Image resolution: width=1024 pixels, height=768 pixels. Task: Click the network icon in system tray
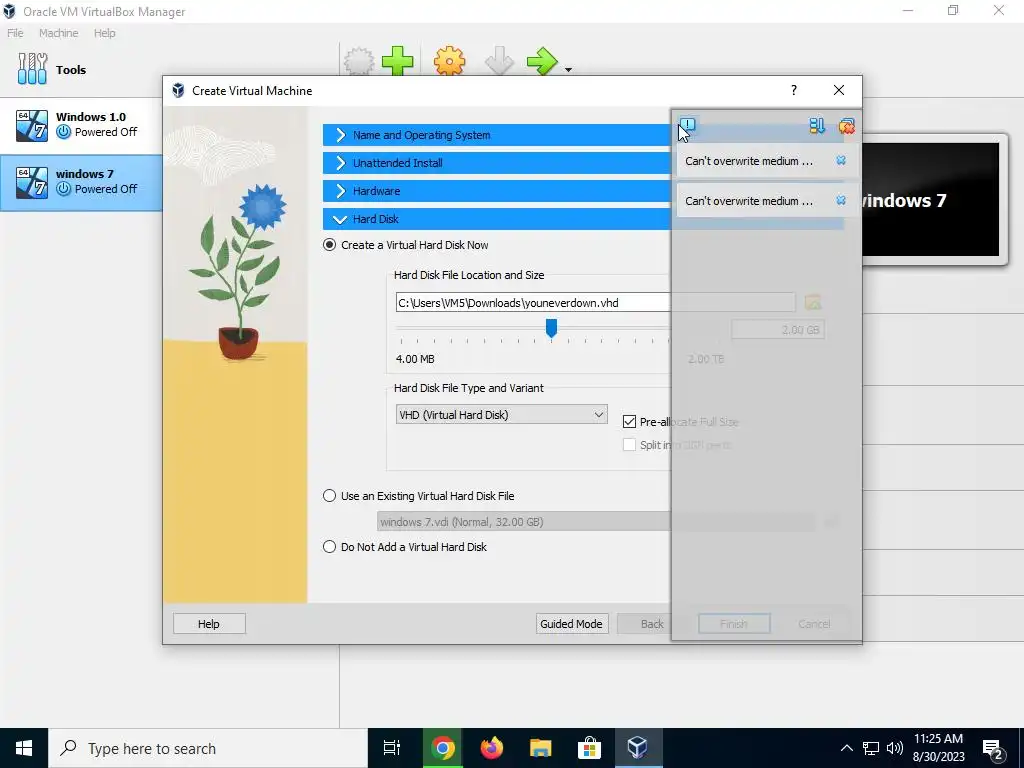pyautogui.click(x=871, y=748)
